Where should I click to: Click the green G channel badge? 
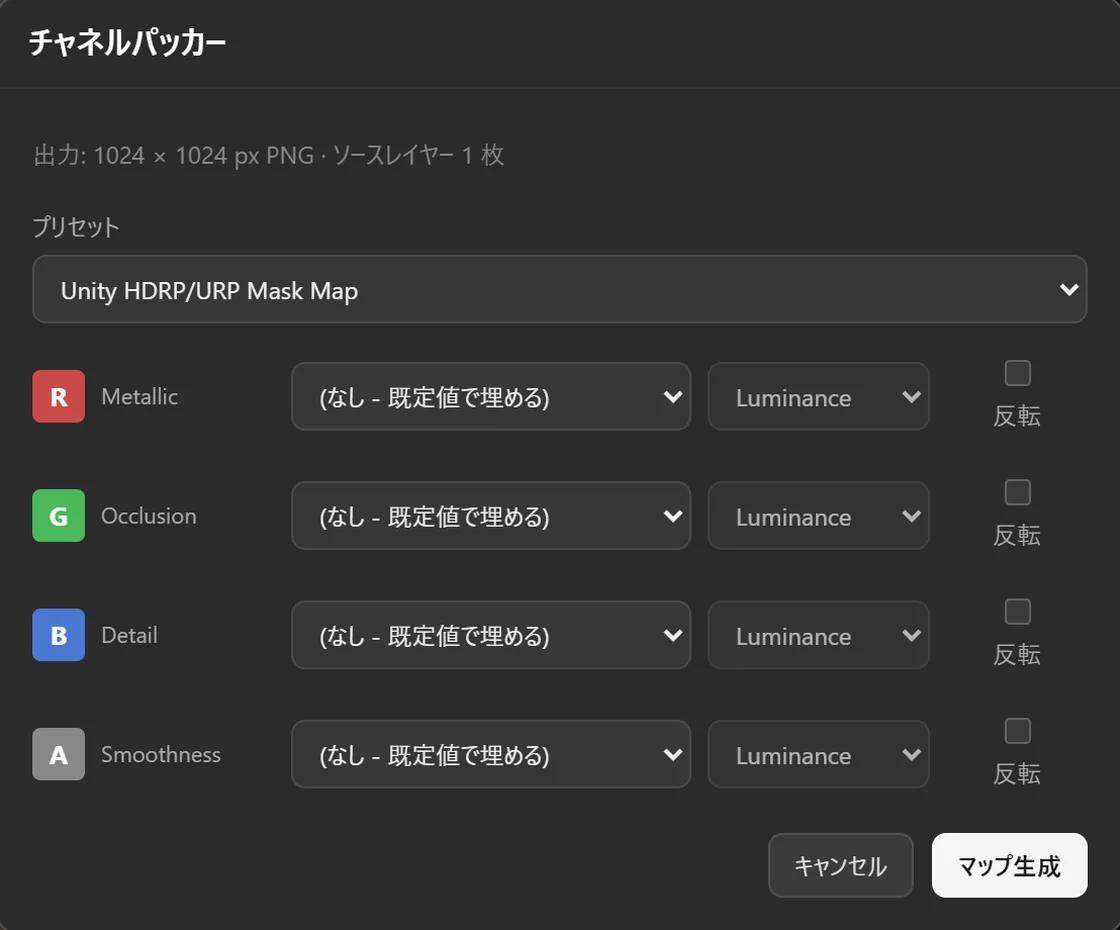tap(59, 516)
